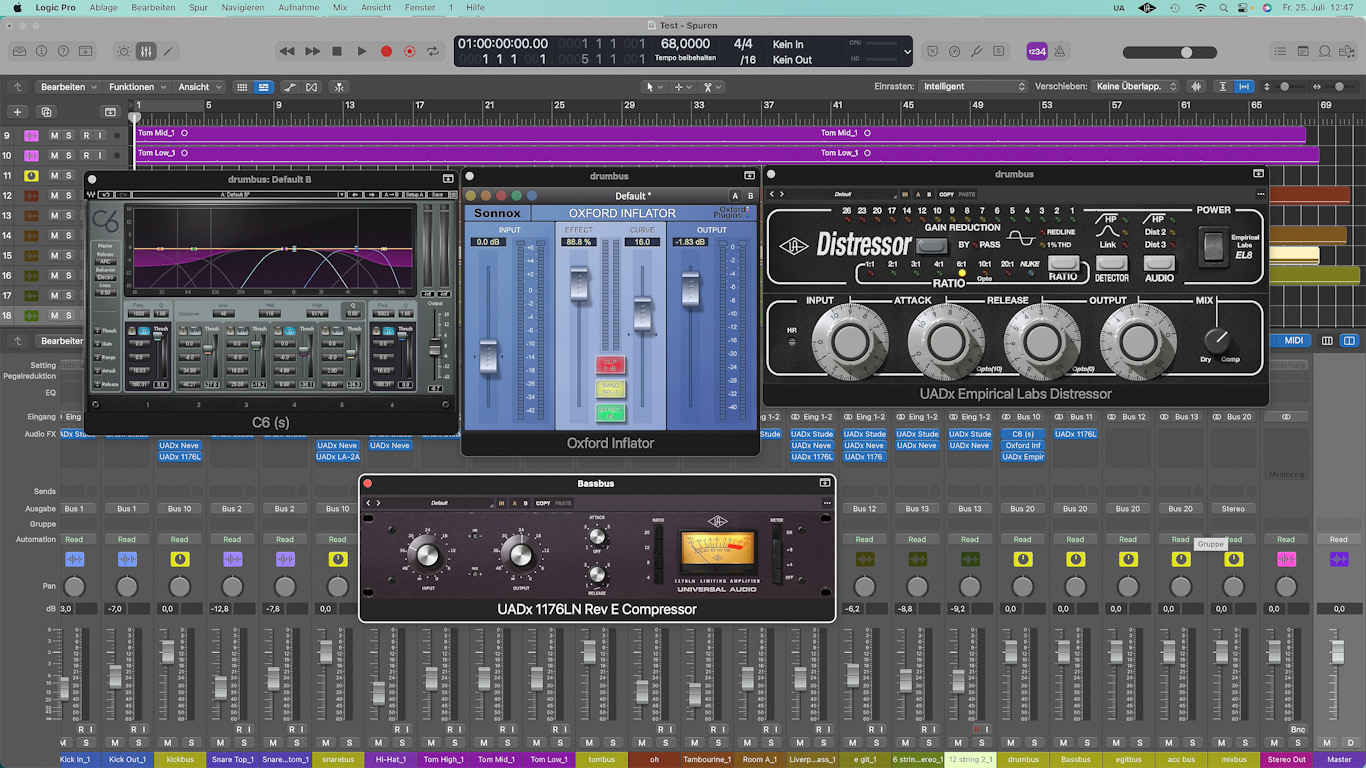The width and height of the screenshot is (1366, 768).
Task: Click the grid view icon in tracks toolbar
Action: [242, 87]
